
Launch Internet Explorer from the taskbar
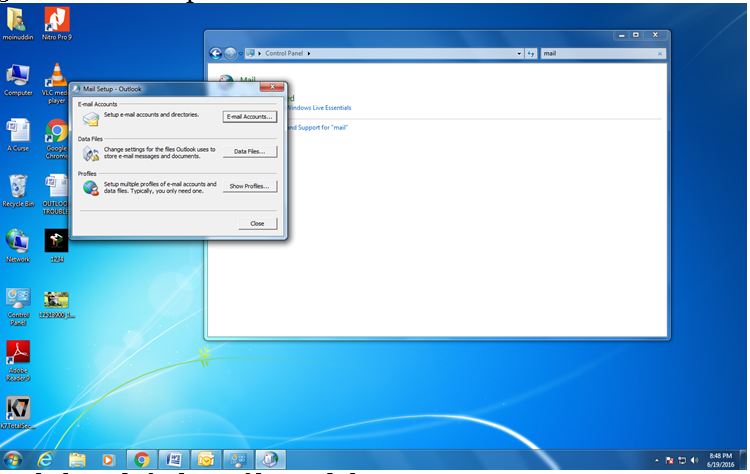click(45, 460)
